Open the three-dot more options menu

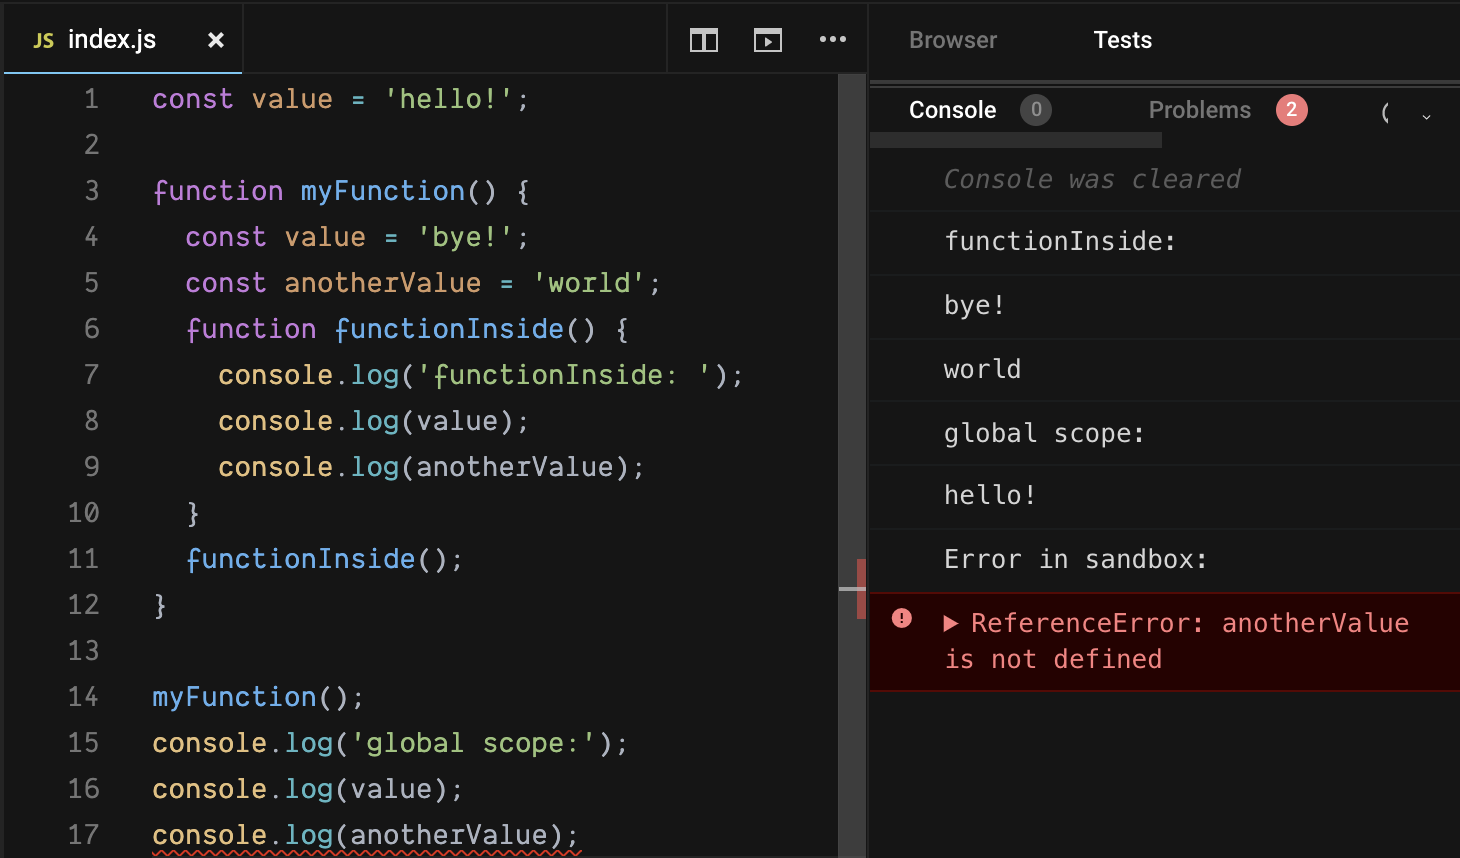832,39
